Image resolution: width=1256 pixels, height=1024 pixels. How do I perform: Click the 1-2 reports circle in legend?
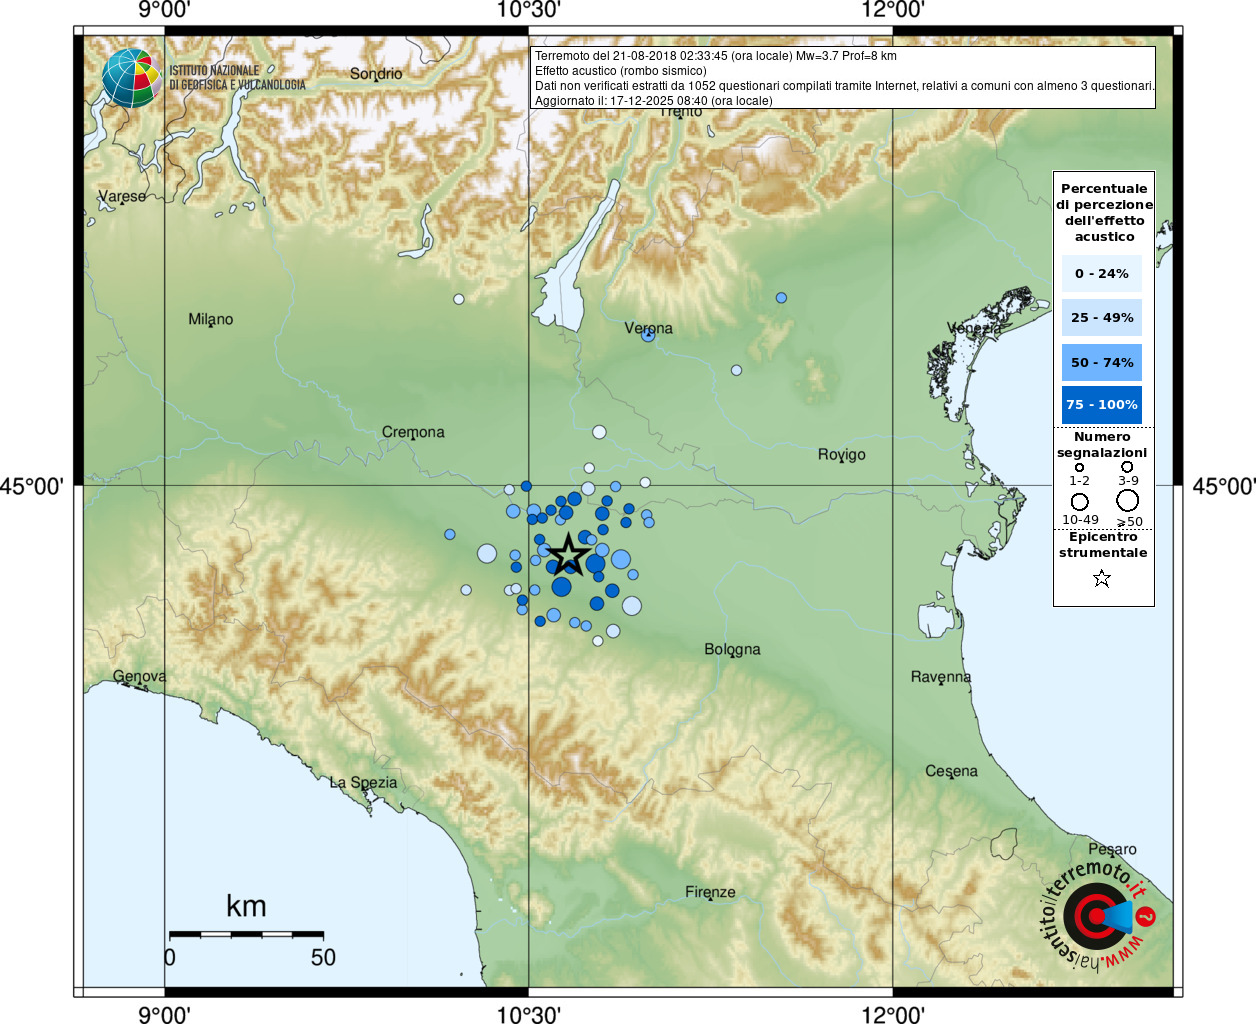pyautogui.click(x=1079, y=467)
